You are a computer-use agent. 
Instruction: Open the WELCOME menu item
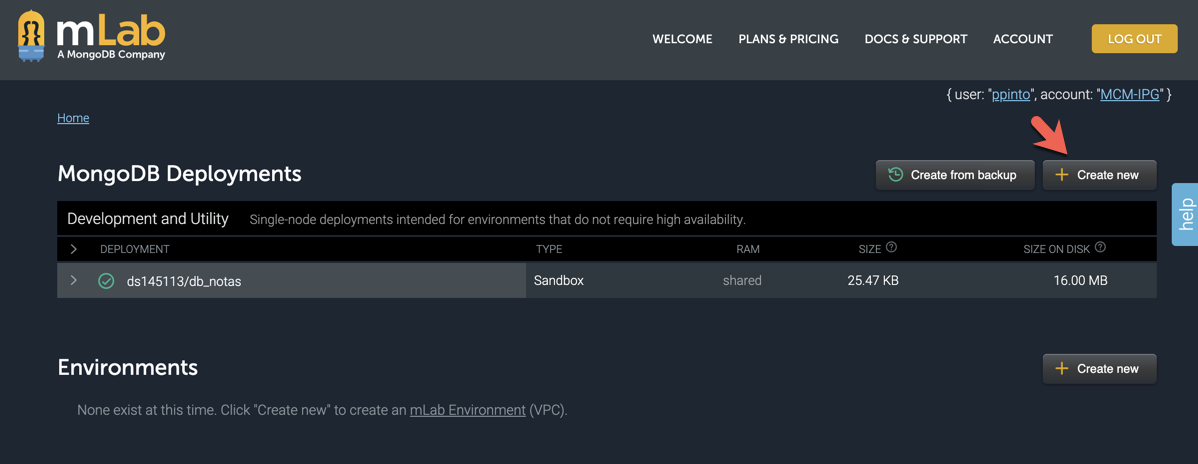coord(682,39)
